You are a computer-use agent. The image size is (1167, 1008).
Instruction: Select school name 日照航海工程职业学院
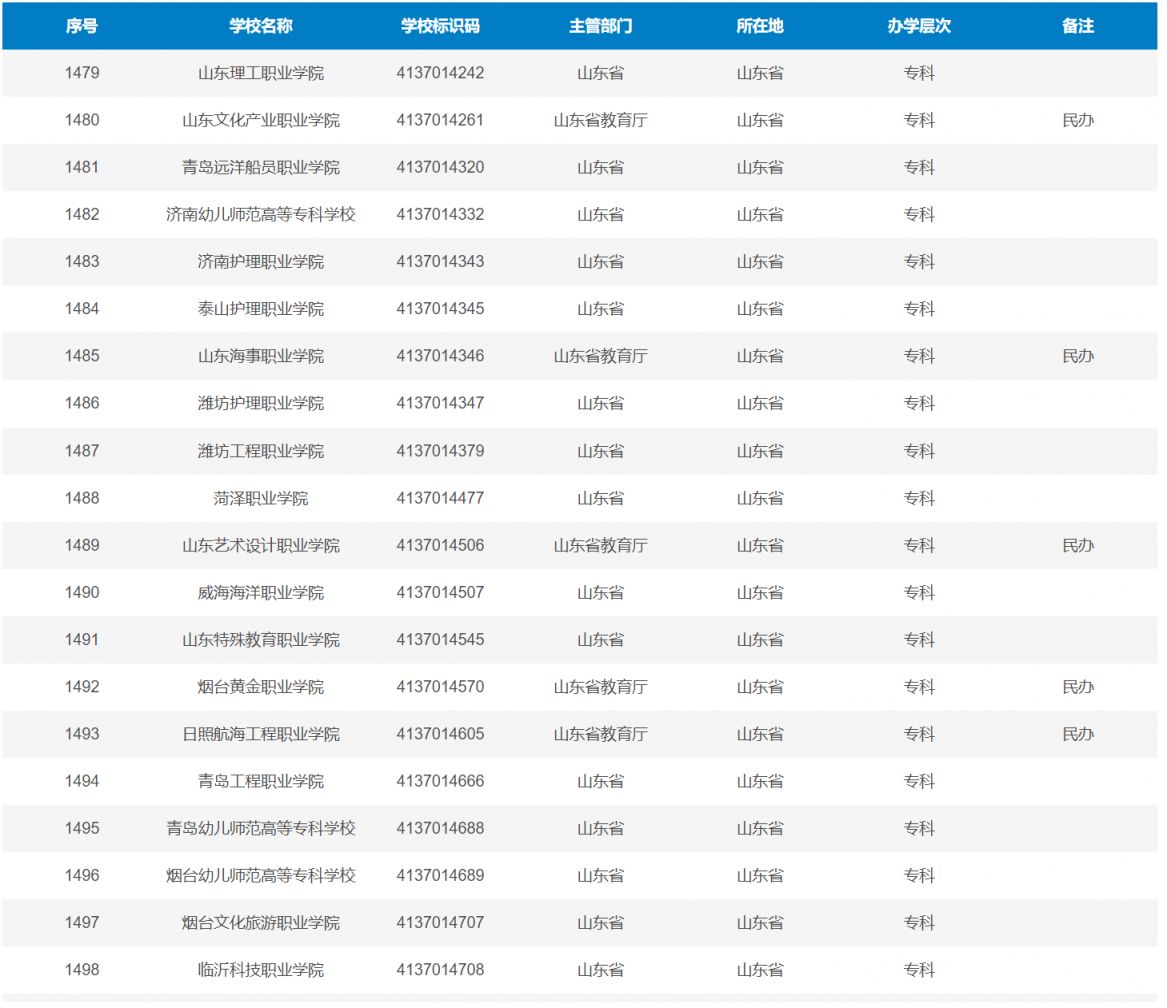click(260, 734)
